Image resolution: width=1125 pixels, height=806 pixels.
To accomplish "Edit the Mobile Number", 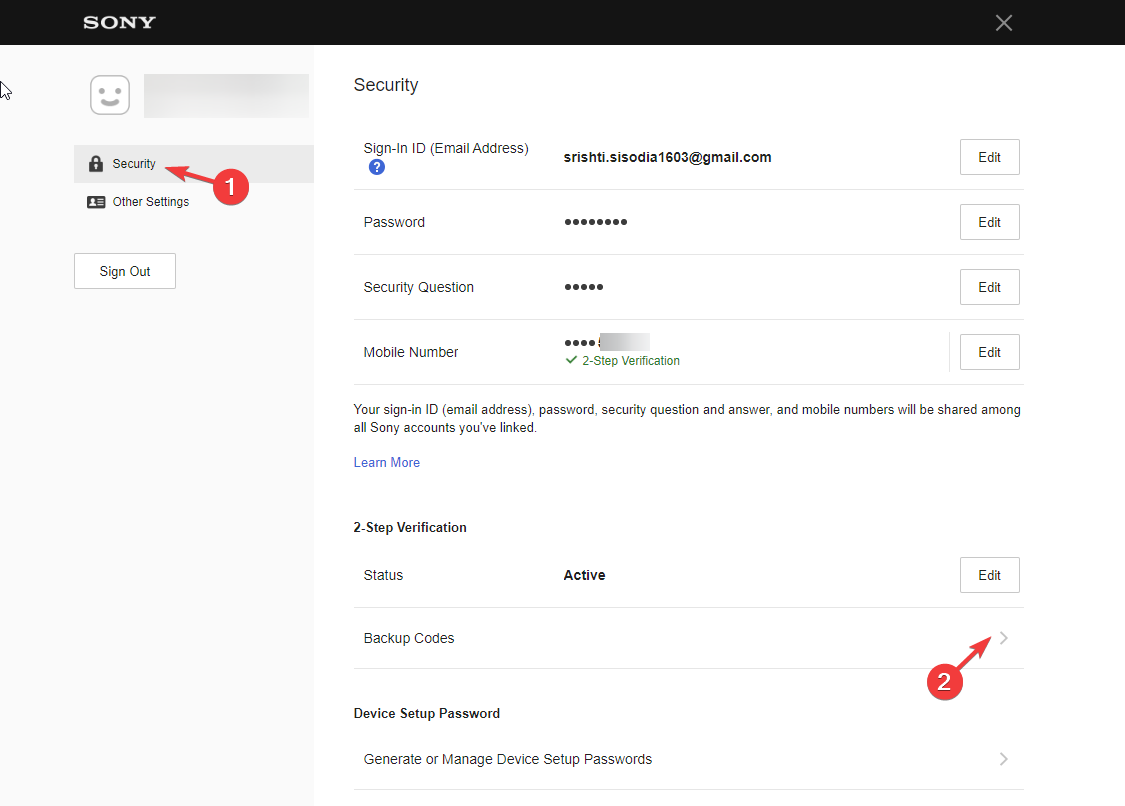I will point(989,352).
